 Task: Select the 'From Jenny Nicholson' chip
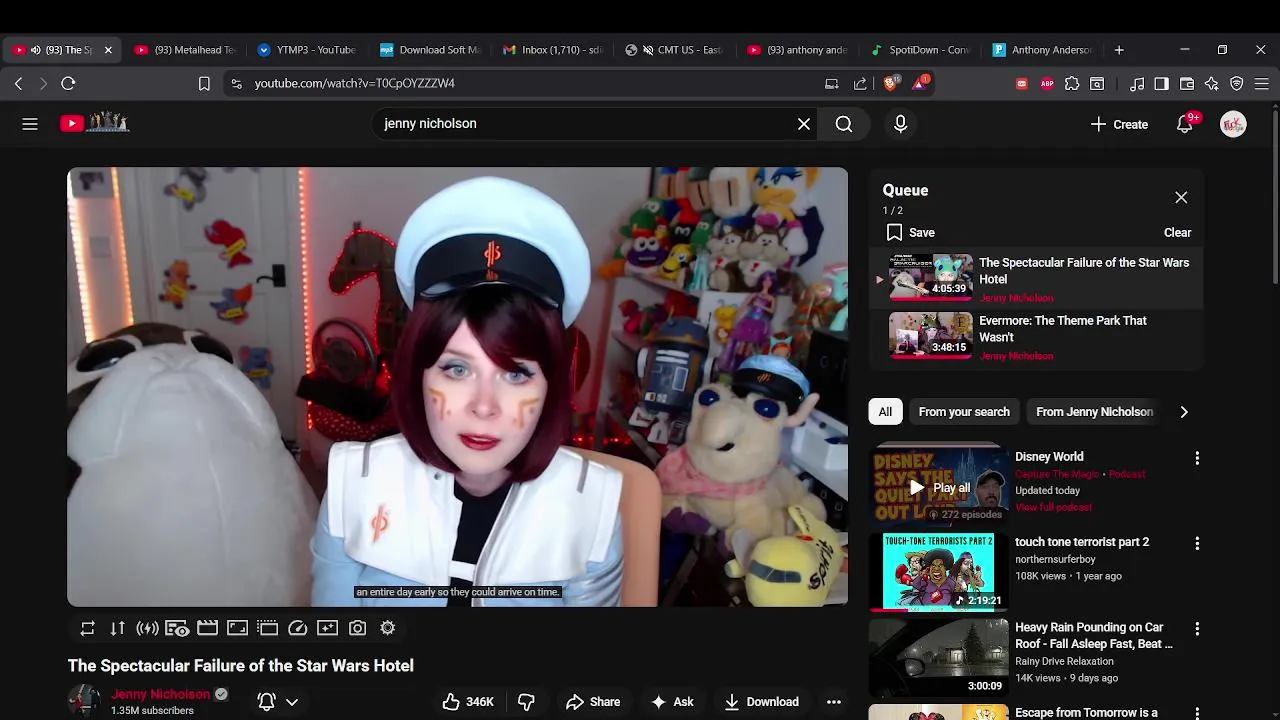pyautogui.click(x=1094, y=412)
